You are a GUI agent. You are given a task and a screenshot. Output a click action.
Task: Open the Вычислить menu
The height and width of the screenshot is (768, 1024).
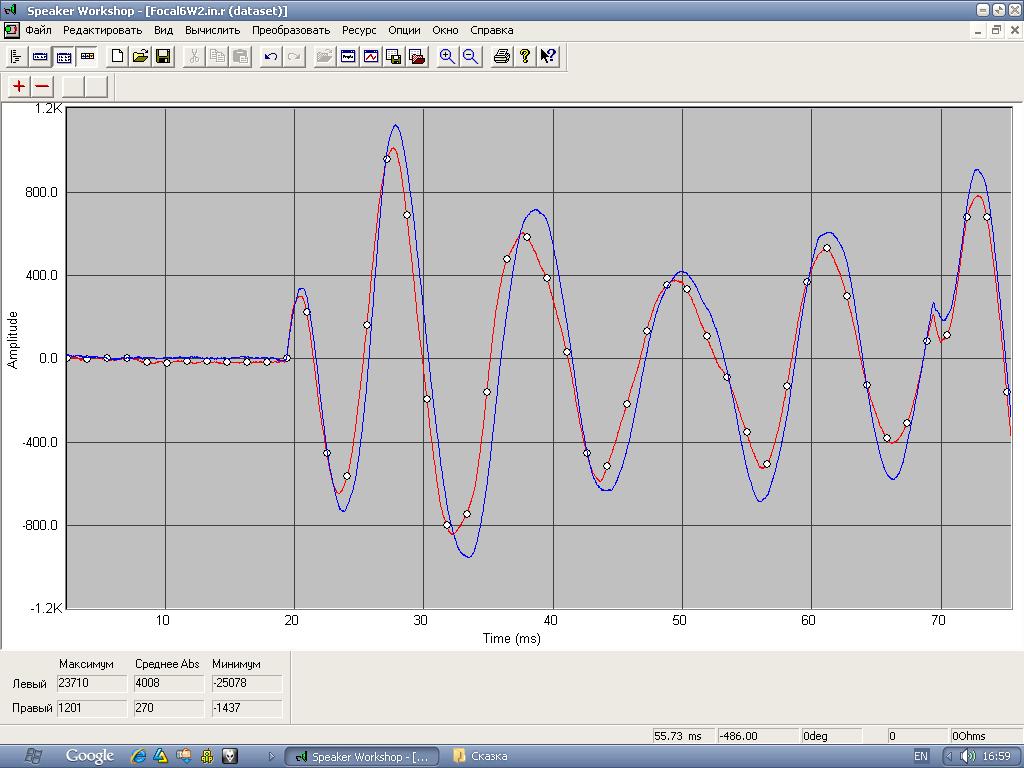tap(212, 30)
